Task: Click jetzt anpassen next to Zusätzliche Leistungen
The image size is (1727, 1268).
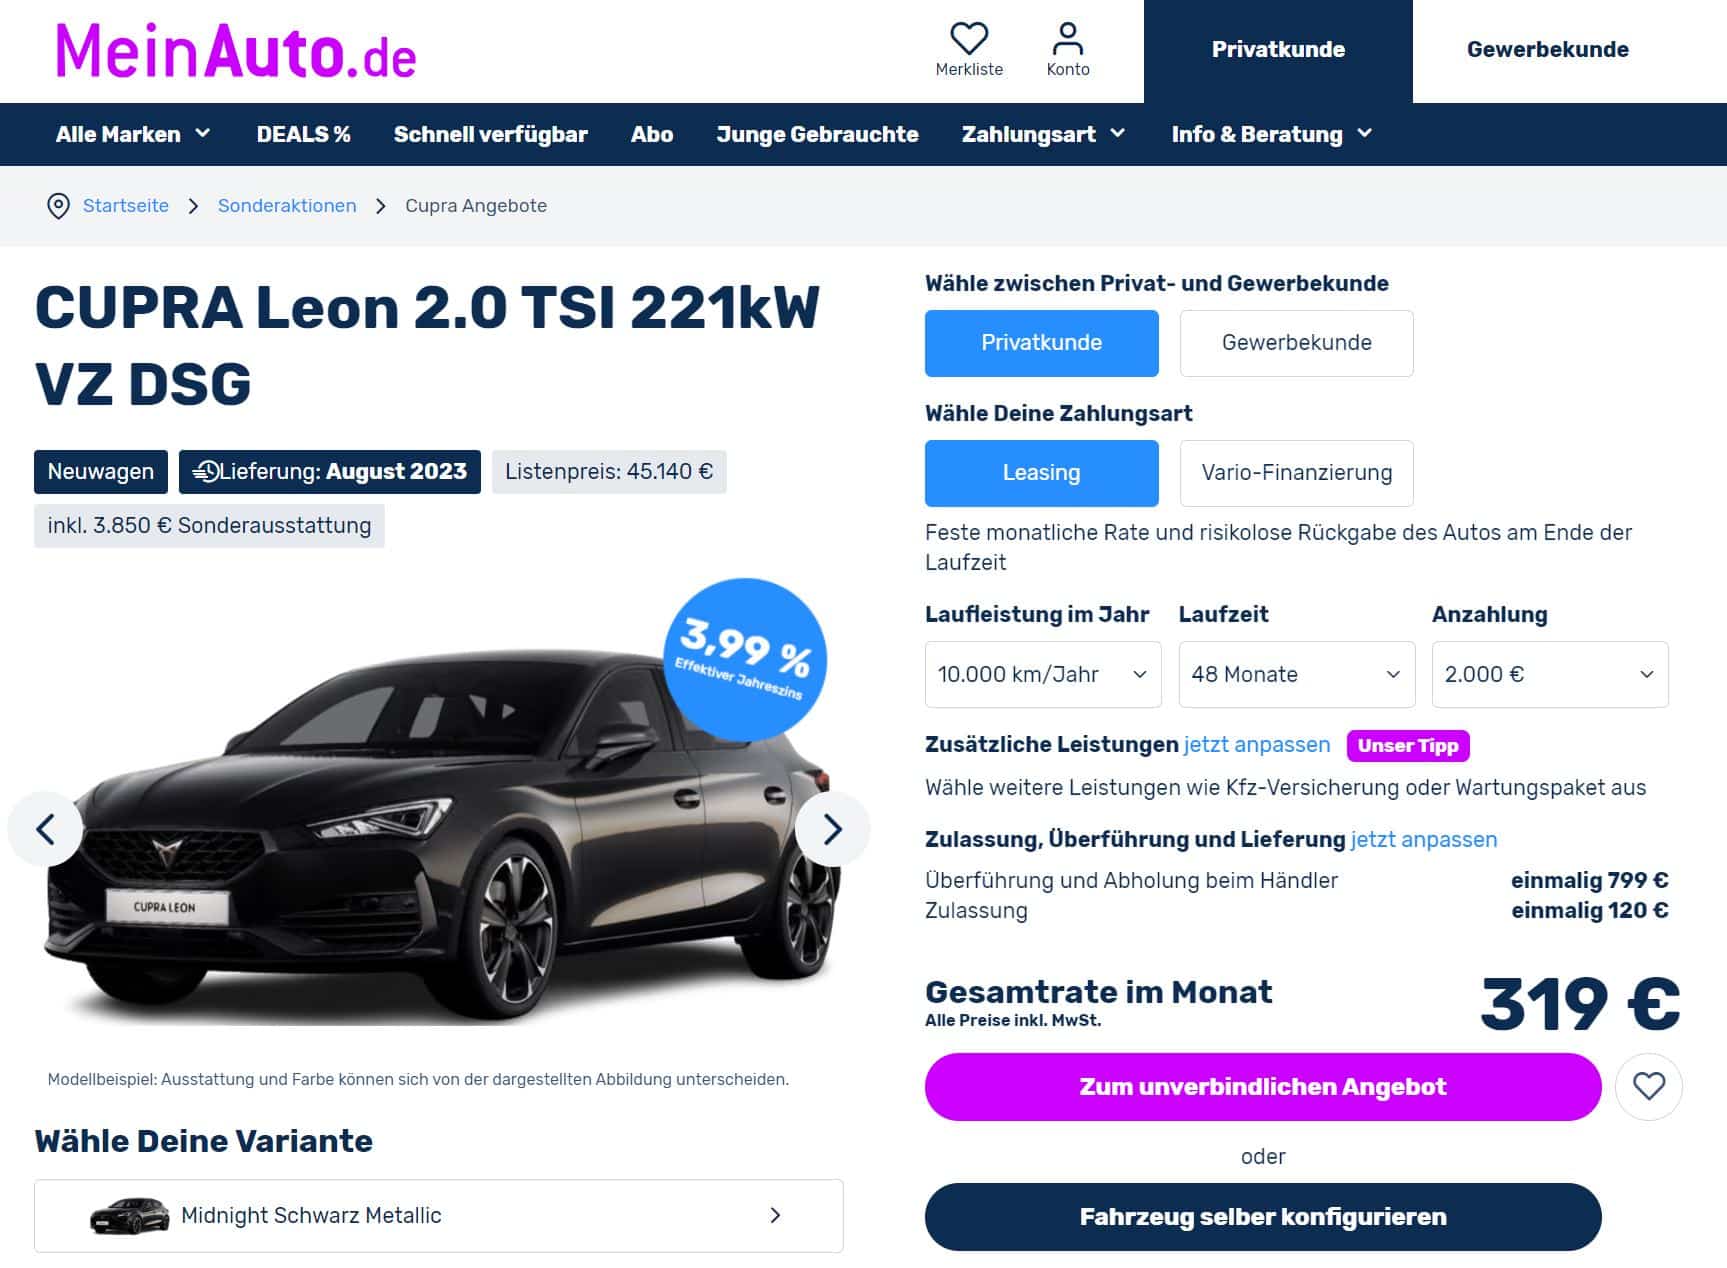Action: point(1257,745)
